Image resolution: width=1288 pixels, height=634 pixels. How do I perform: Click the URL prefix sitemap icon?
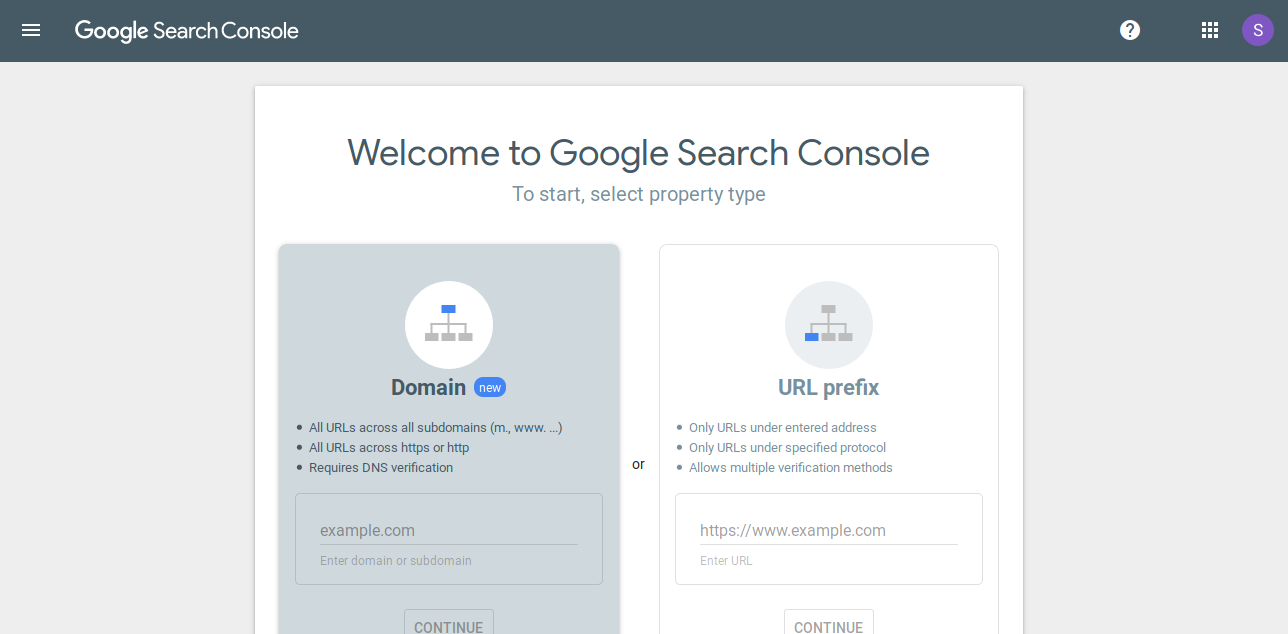(x=829, y=325)
